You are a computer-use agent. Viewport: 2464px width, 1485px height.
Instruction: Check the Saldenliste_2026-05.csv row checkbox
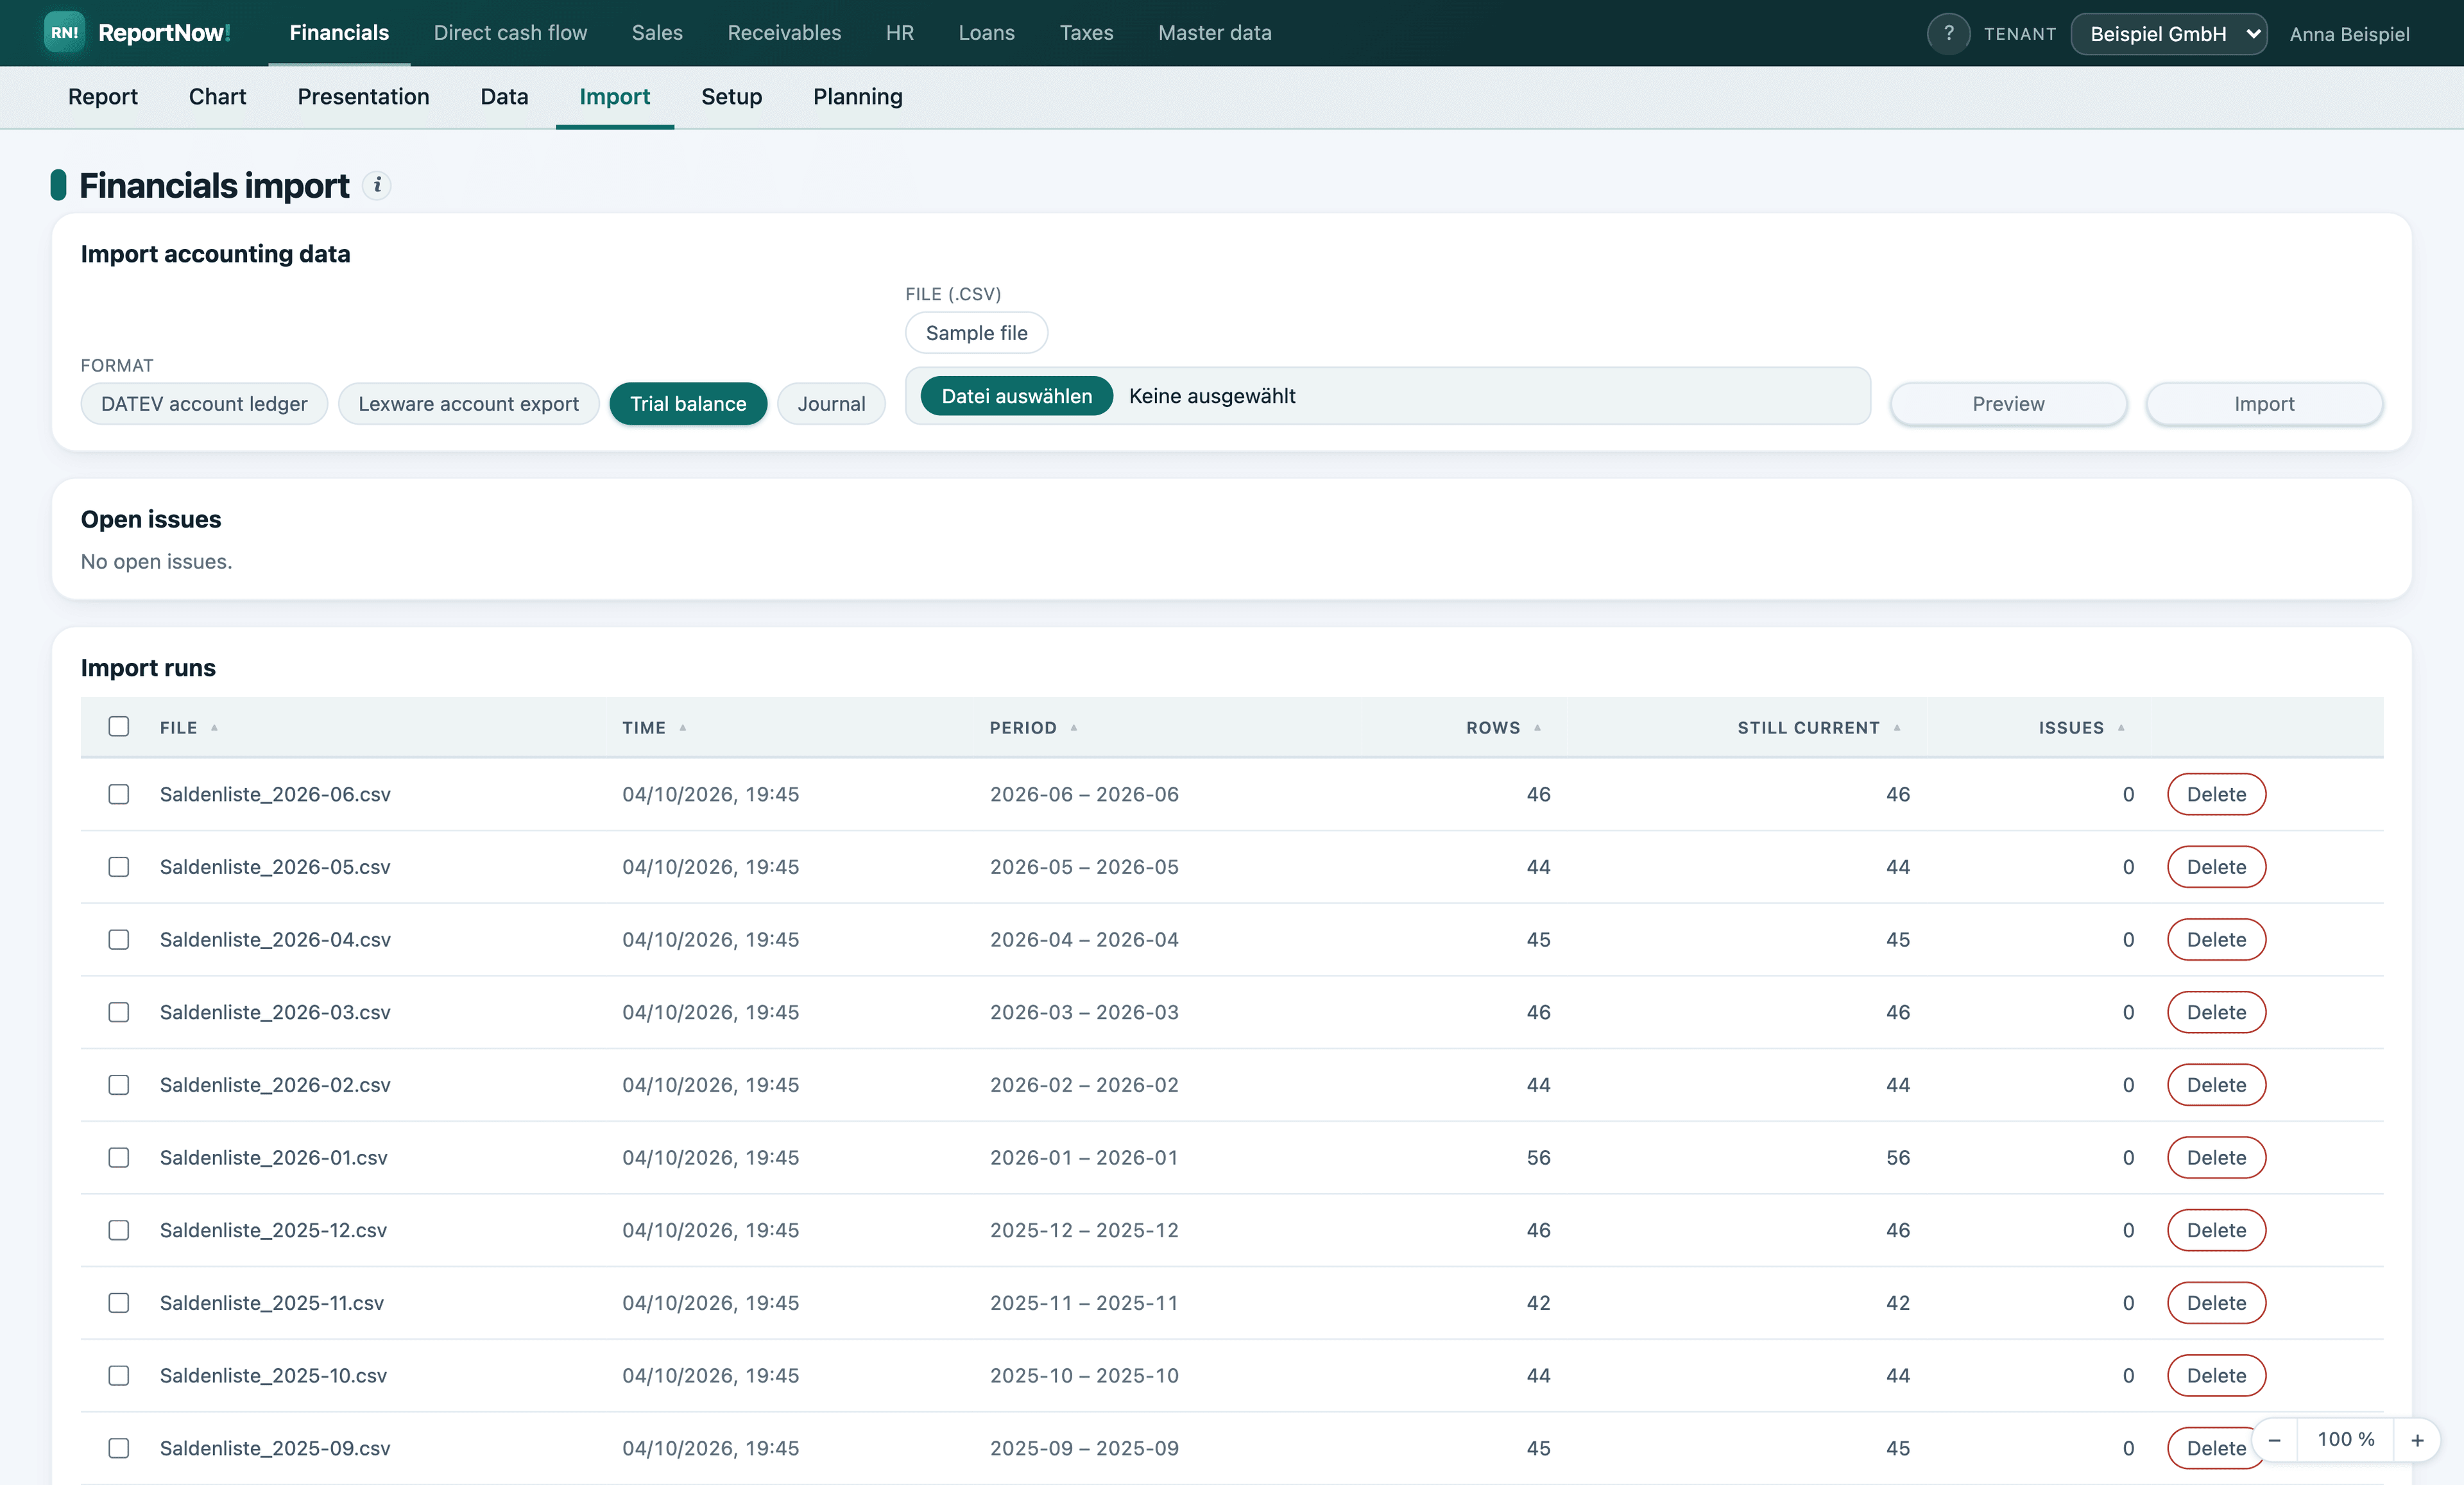pos(119,867)
